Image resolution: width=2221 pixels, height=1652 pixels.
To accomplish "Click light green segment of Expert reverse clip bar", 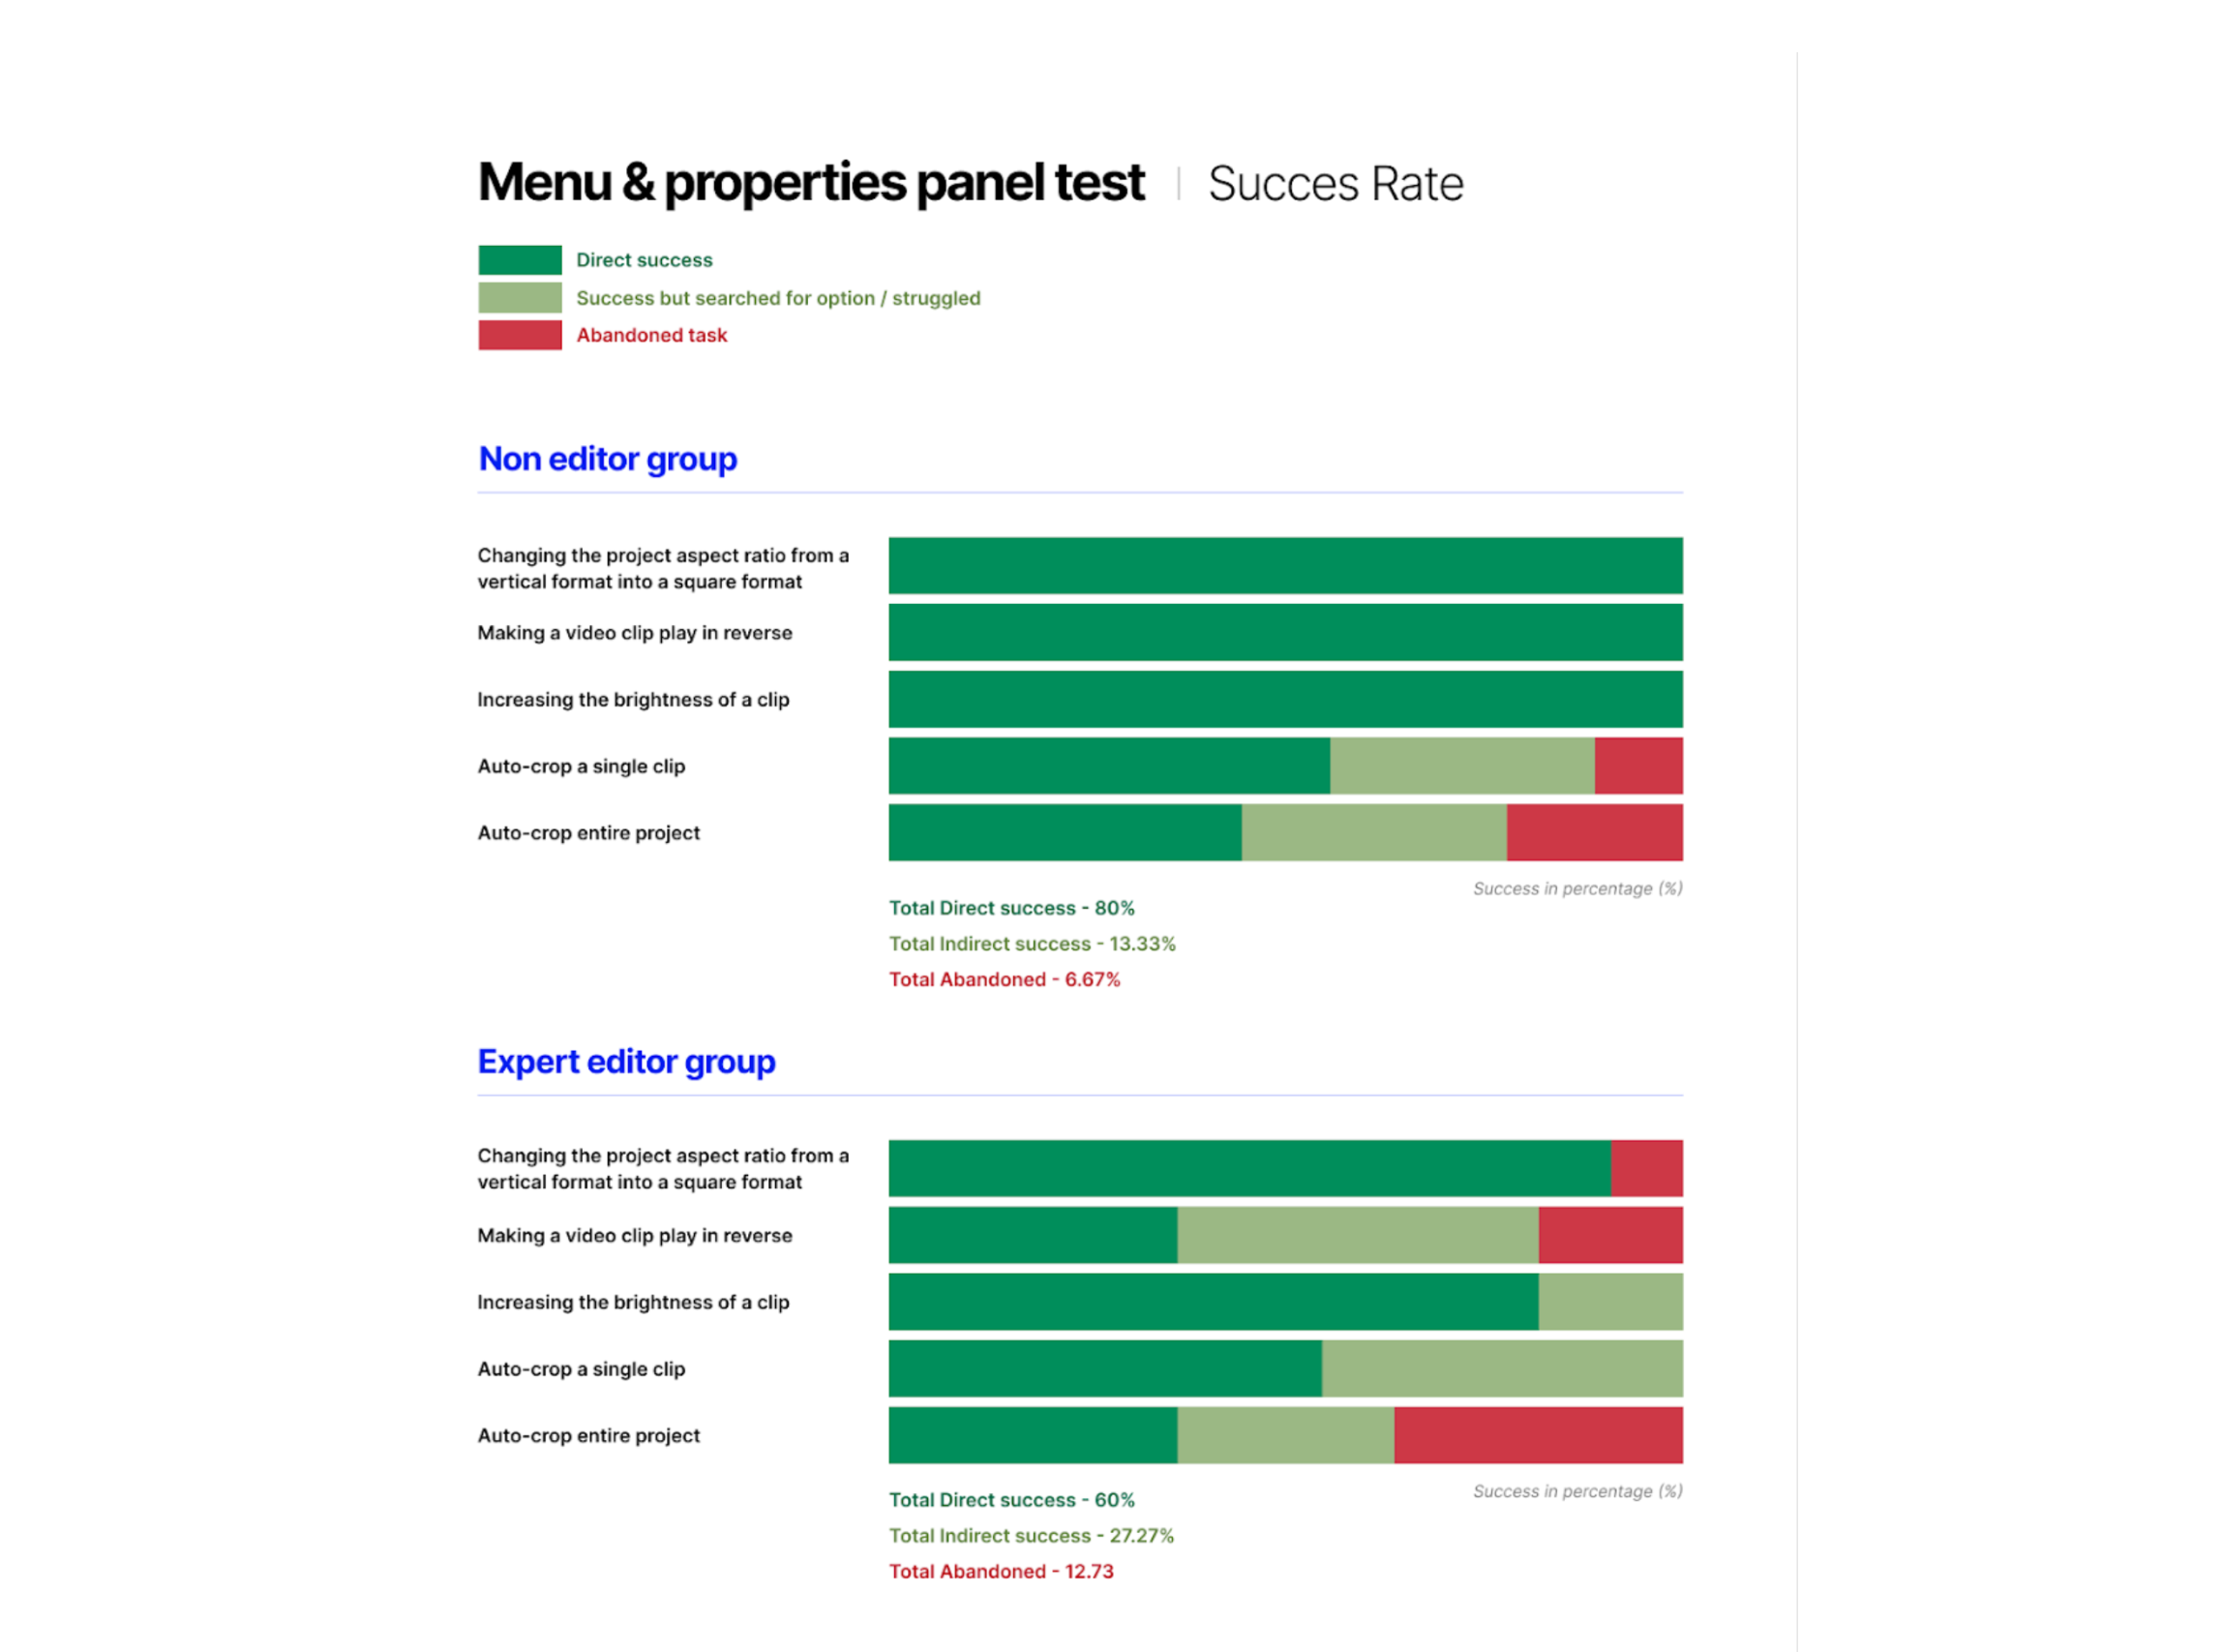I will [1357, 1235].
